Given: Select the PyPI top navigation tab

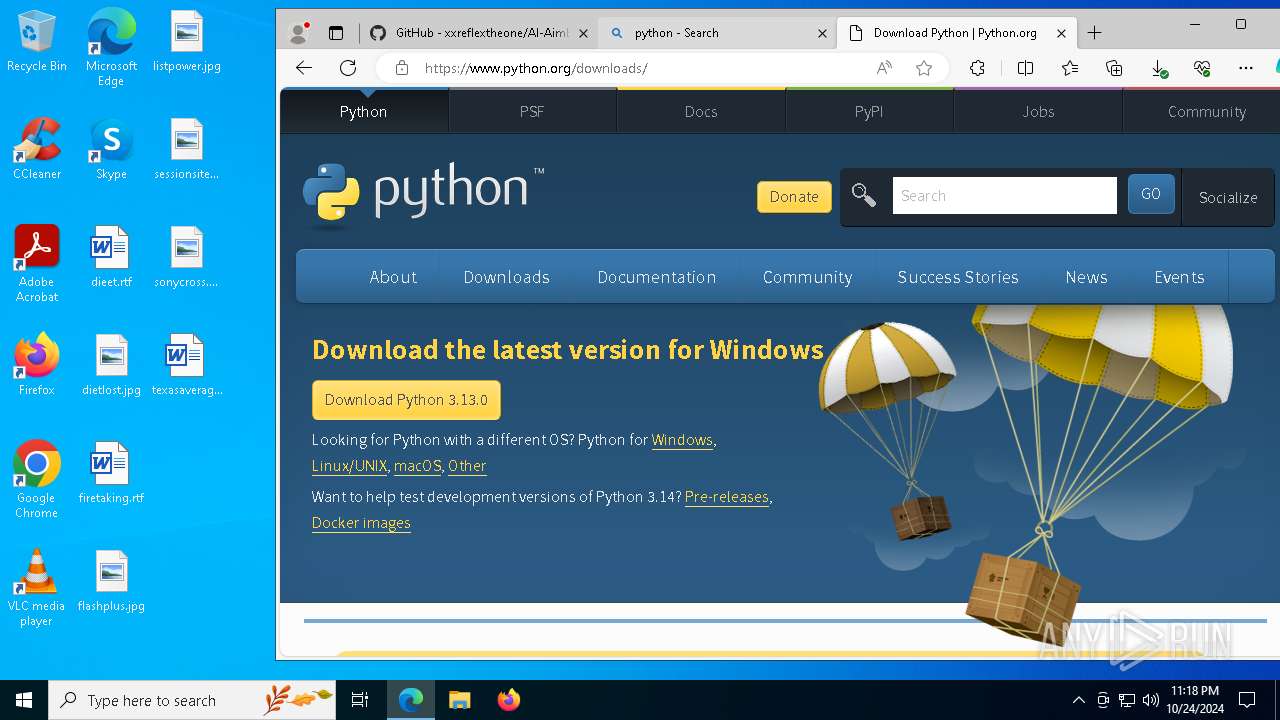Looking at the screenshot, I should click(869, 111).
